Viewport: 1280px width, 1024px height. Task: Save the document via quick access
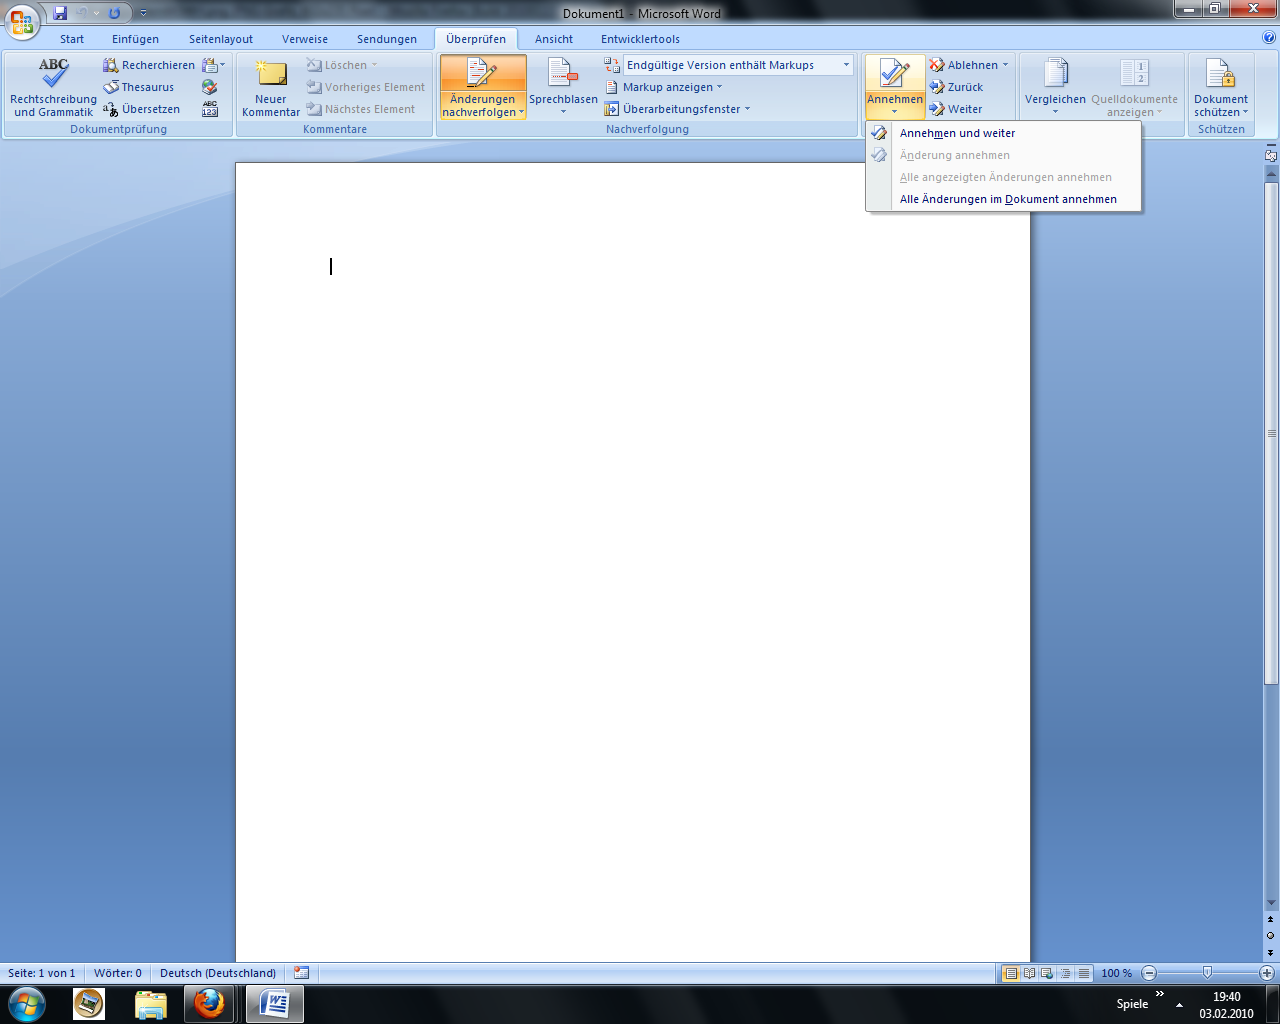tap(60, 13)
